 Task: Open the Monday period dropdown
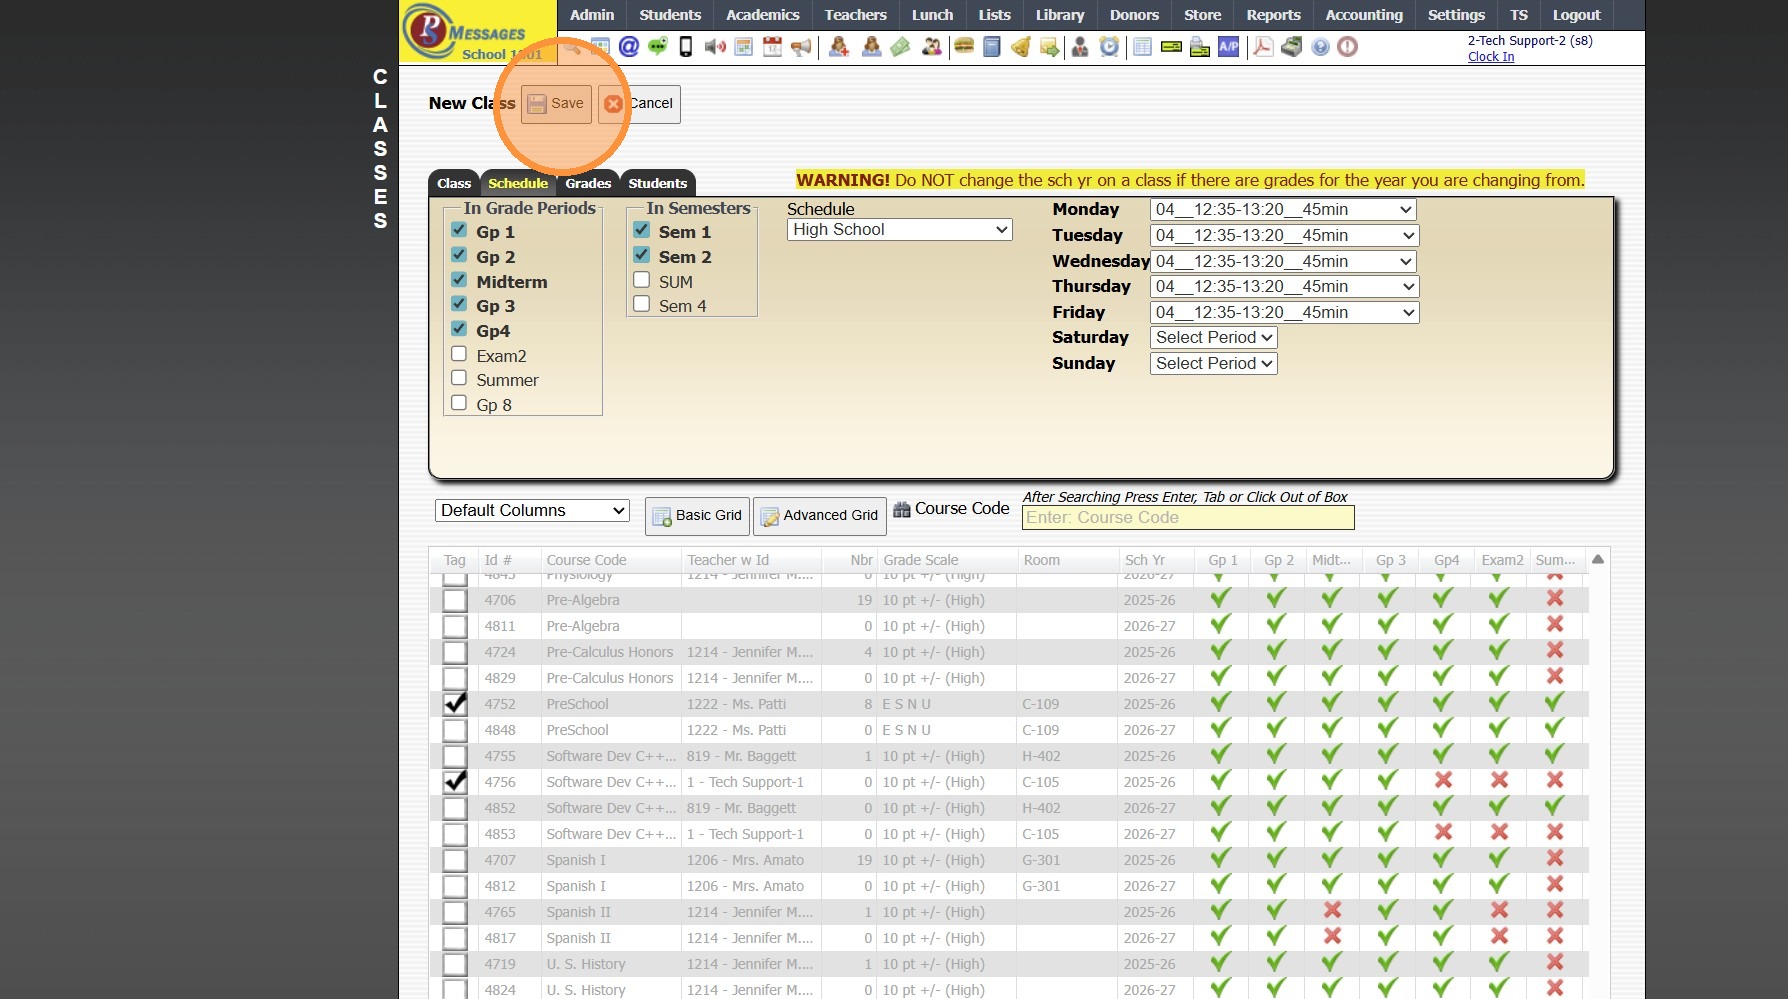point(1284,210)
